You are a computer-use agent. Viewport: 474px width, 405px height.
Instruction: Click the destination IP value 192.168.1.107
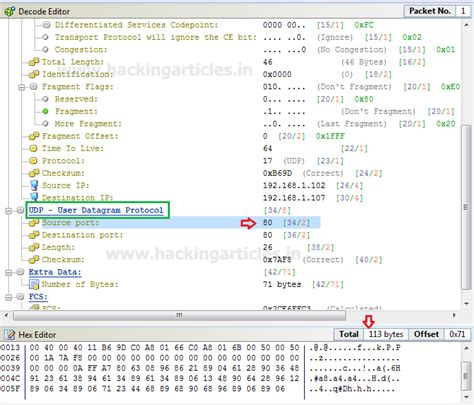tap(294, 198)
